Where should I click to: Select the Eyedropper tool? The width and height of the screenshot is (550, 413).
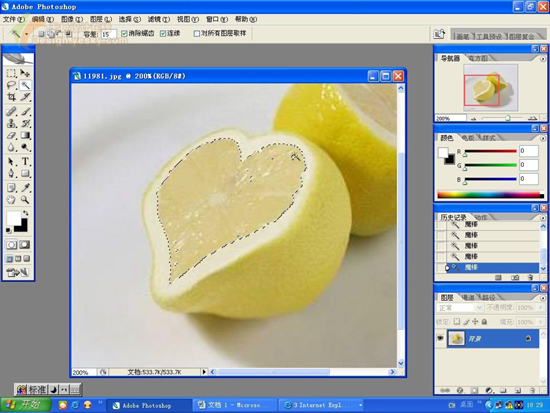tap(25, 187)
